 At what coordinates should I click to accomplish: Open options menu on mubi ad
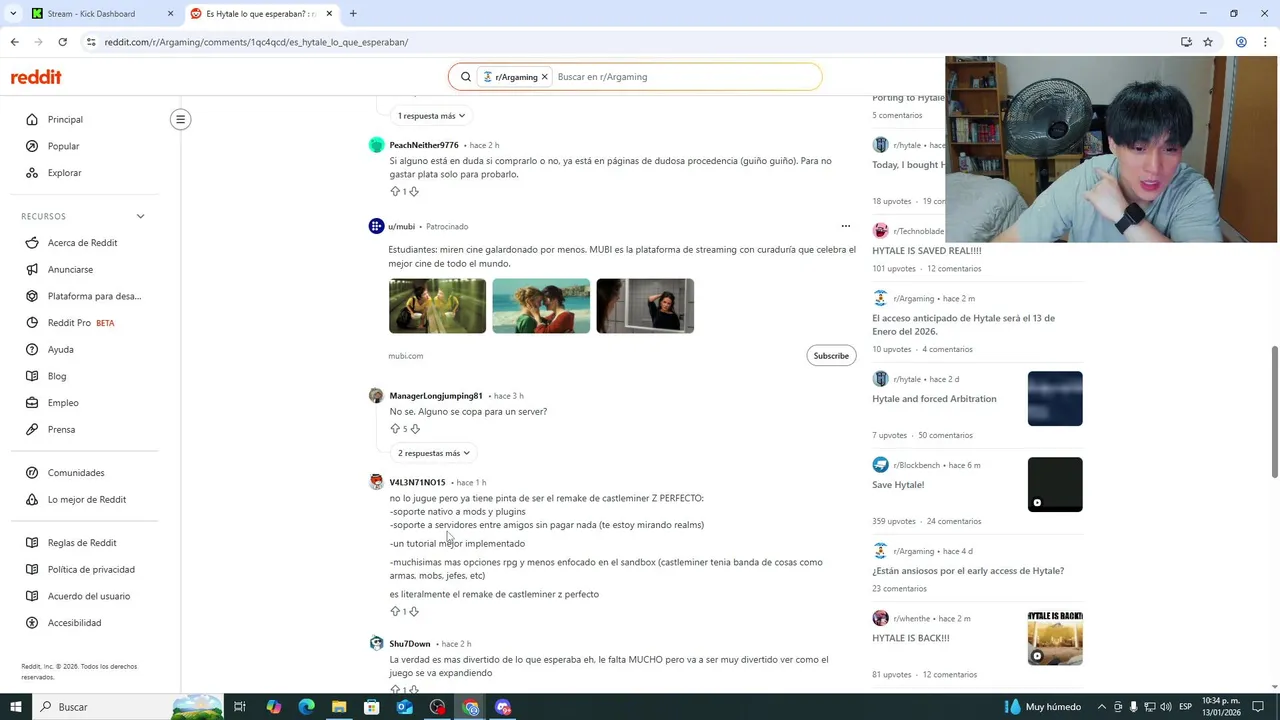845,226
